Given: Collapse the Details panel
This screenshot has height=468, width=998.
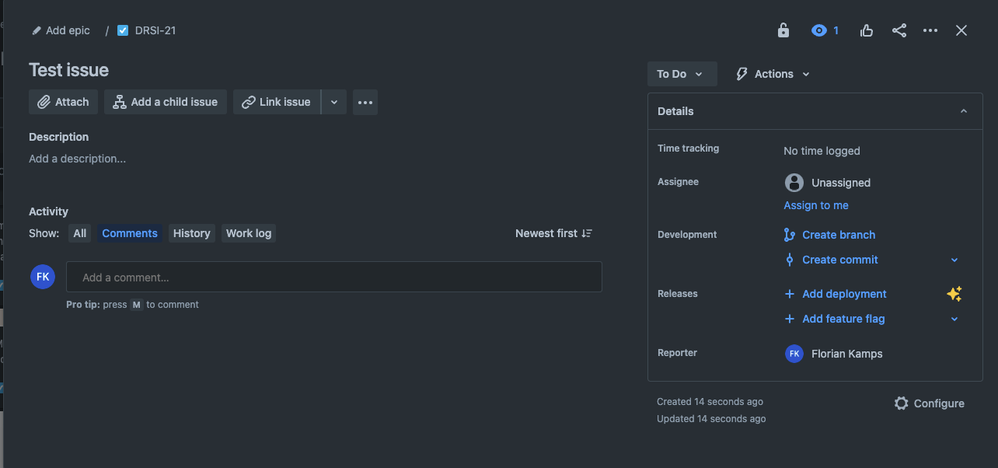Looking at the screenshot, I should point(964,111).
